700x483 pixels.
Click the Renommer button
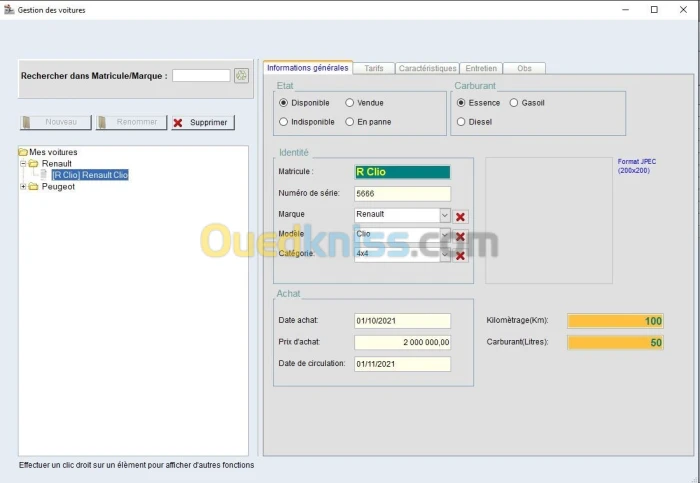pos(131,122)
